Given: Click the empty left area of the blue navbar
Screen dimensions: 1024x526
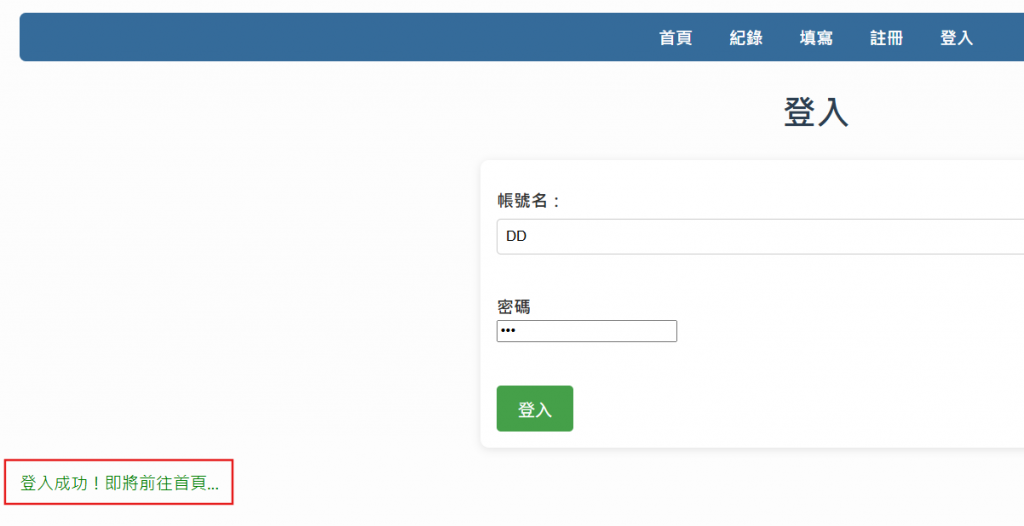Looking at the screenshot, I should (x=327, y=37).
